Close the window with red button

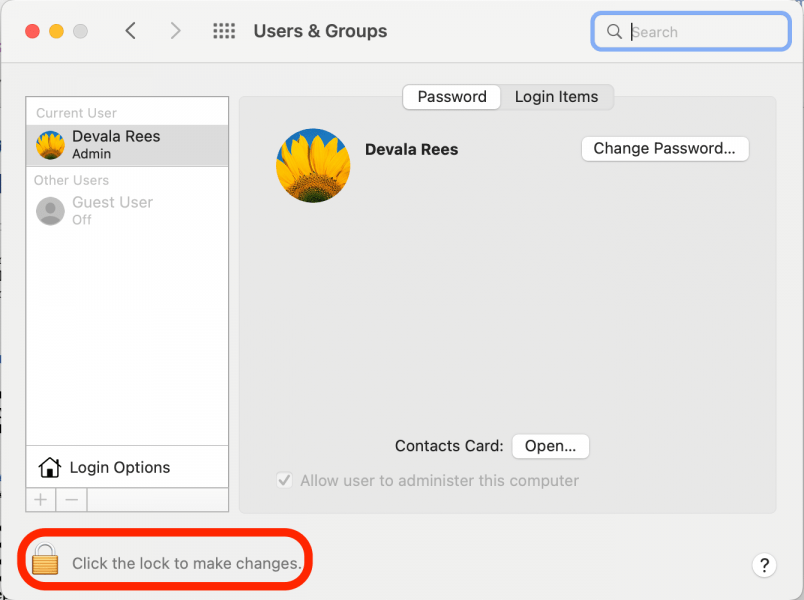click(x=32, y=31)
